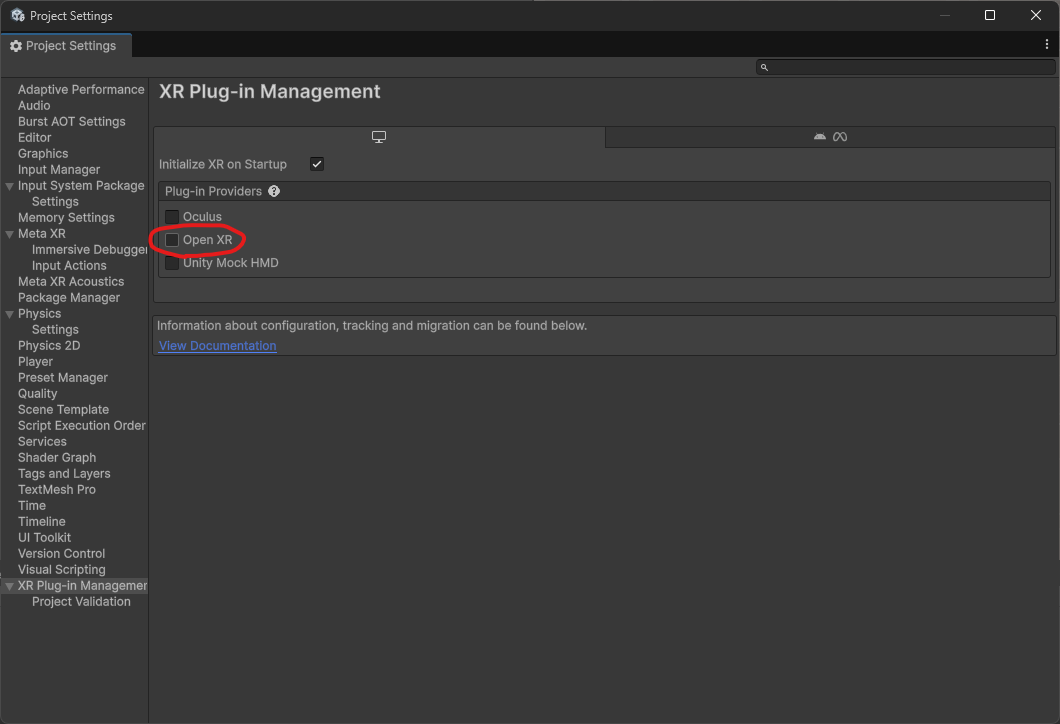Image resolution: width=1060 pixels, height=724 pixels.
Task: Collapse the Meta XR section
Action: point(9,234)
